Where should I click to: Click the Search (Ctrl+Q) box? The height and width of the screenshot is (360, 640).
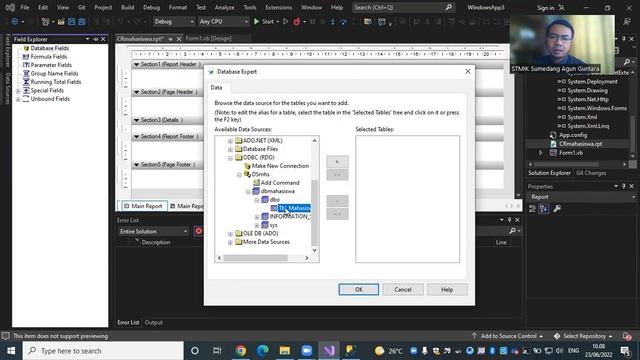point(403,7)
